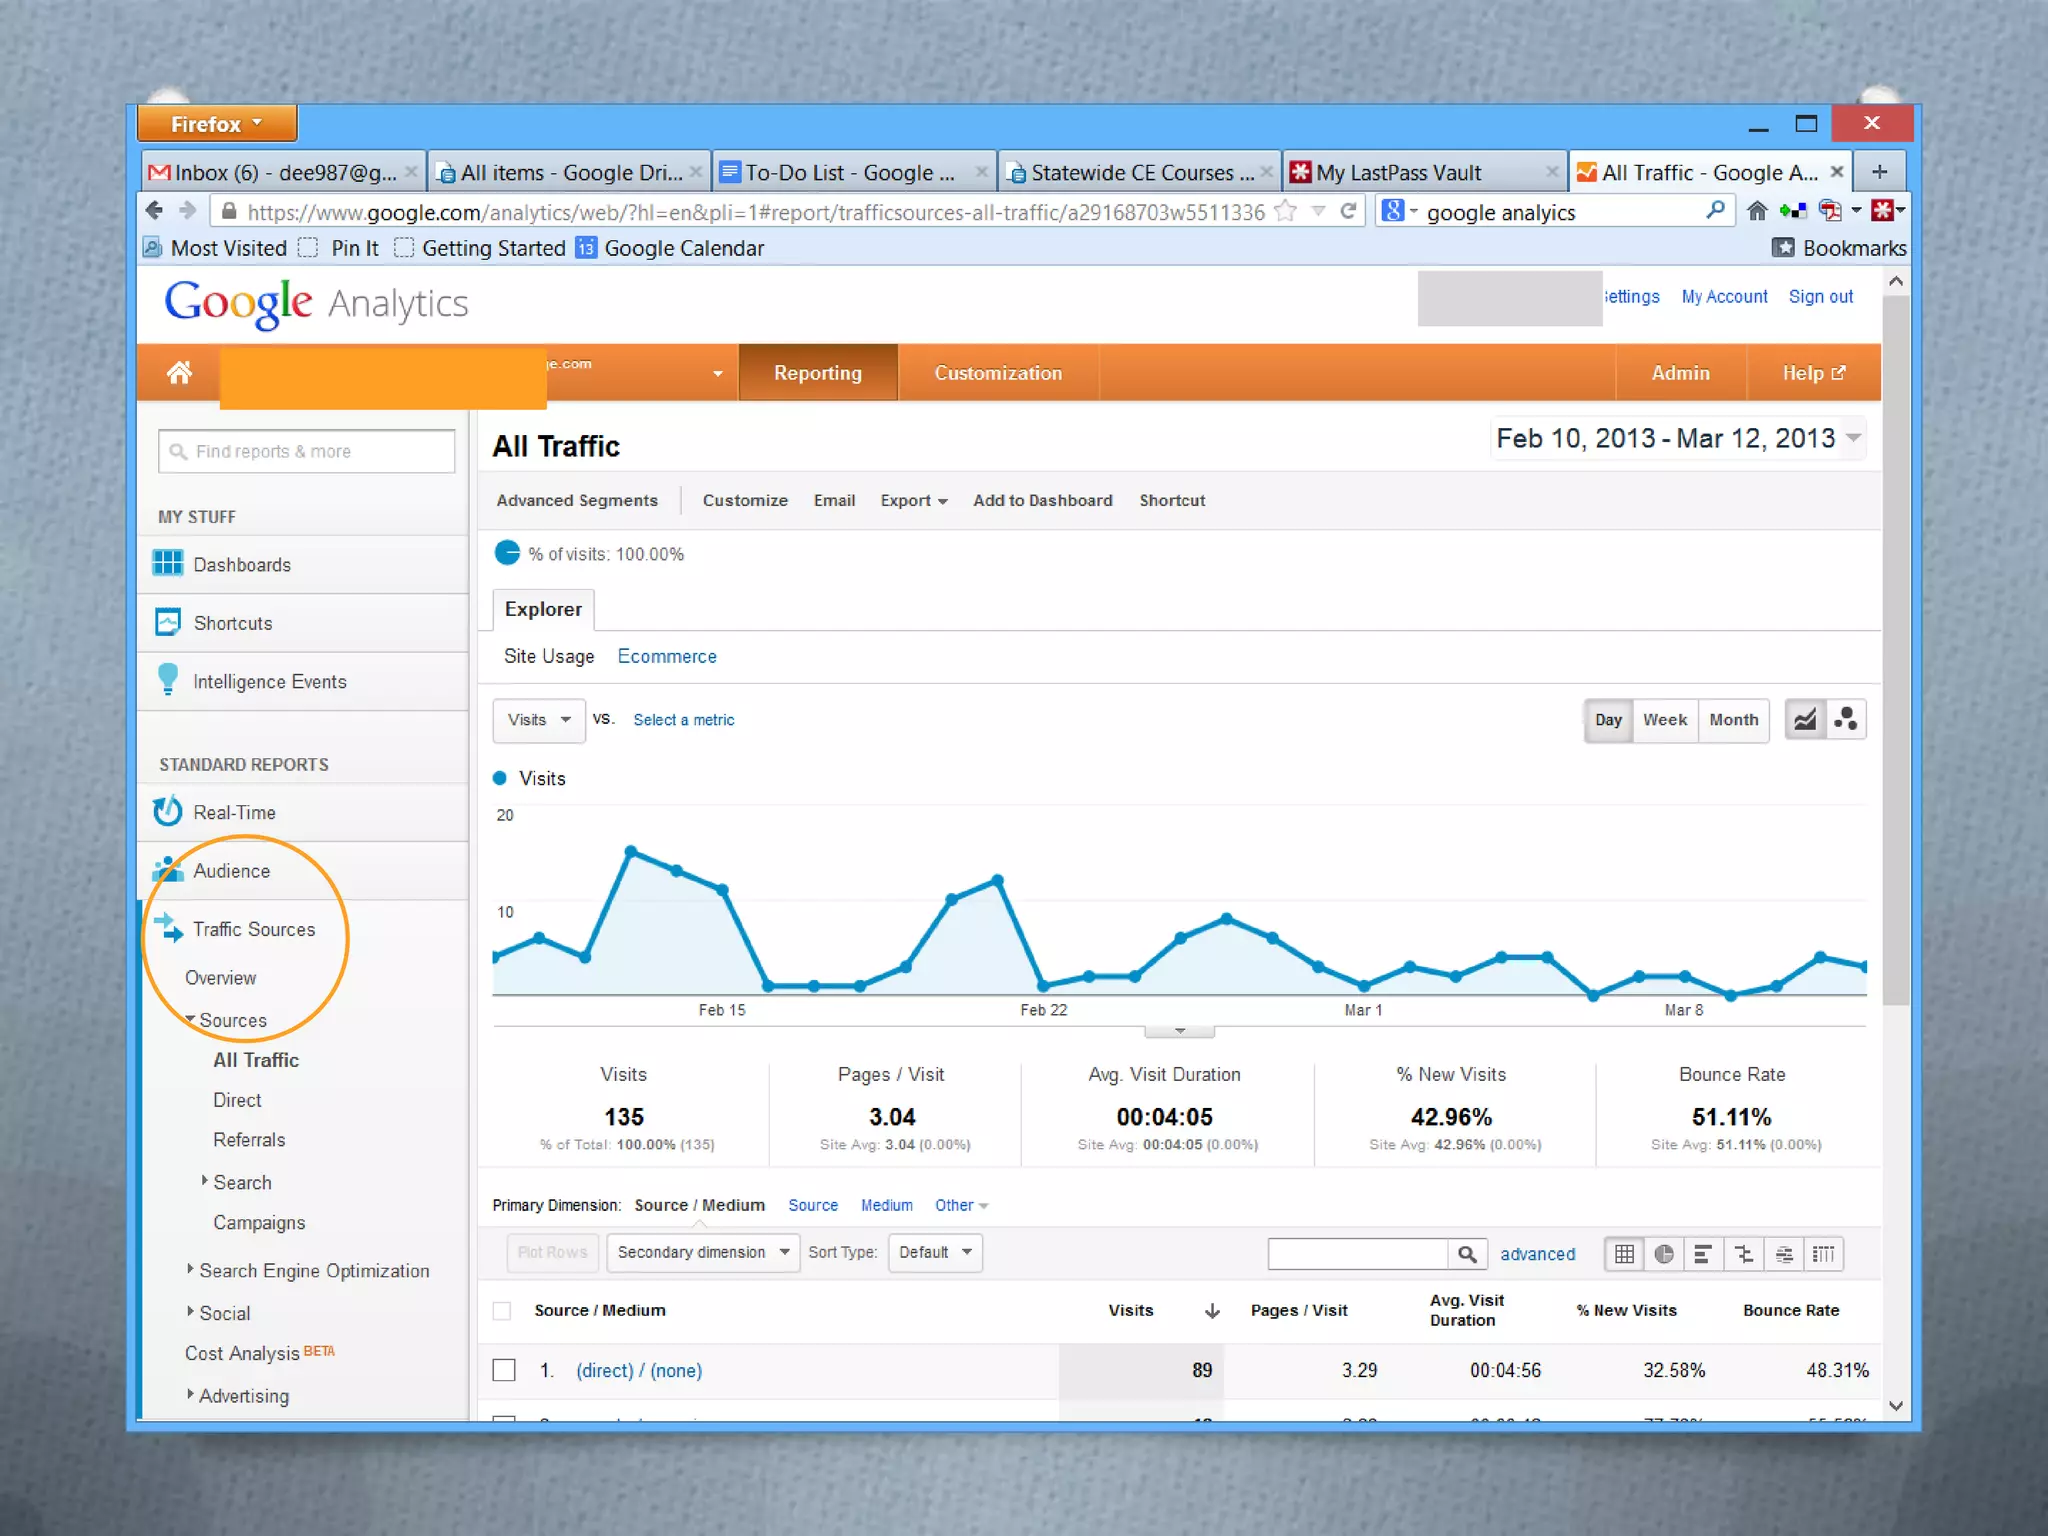This screenshot has width=2048, height=1536.
Task: Collapse the Sources section
Action: (x=190, y=1019)
